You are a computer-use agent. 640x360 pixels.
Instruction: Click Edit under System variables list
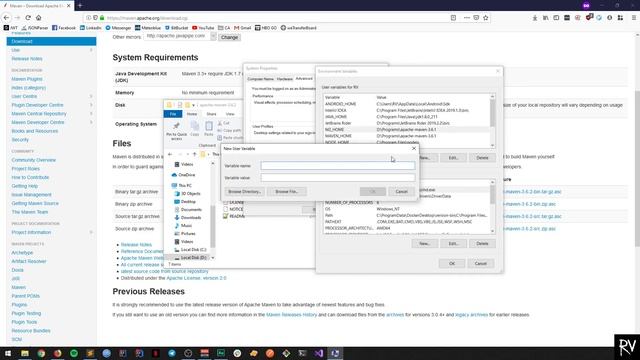(453, 243)
